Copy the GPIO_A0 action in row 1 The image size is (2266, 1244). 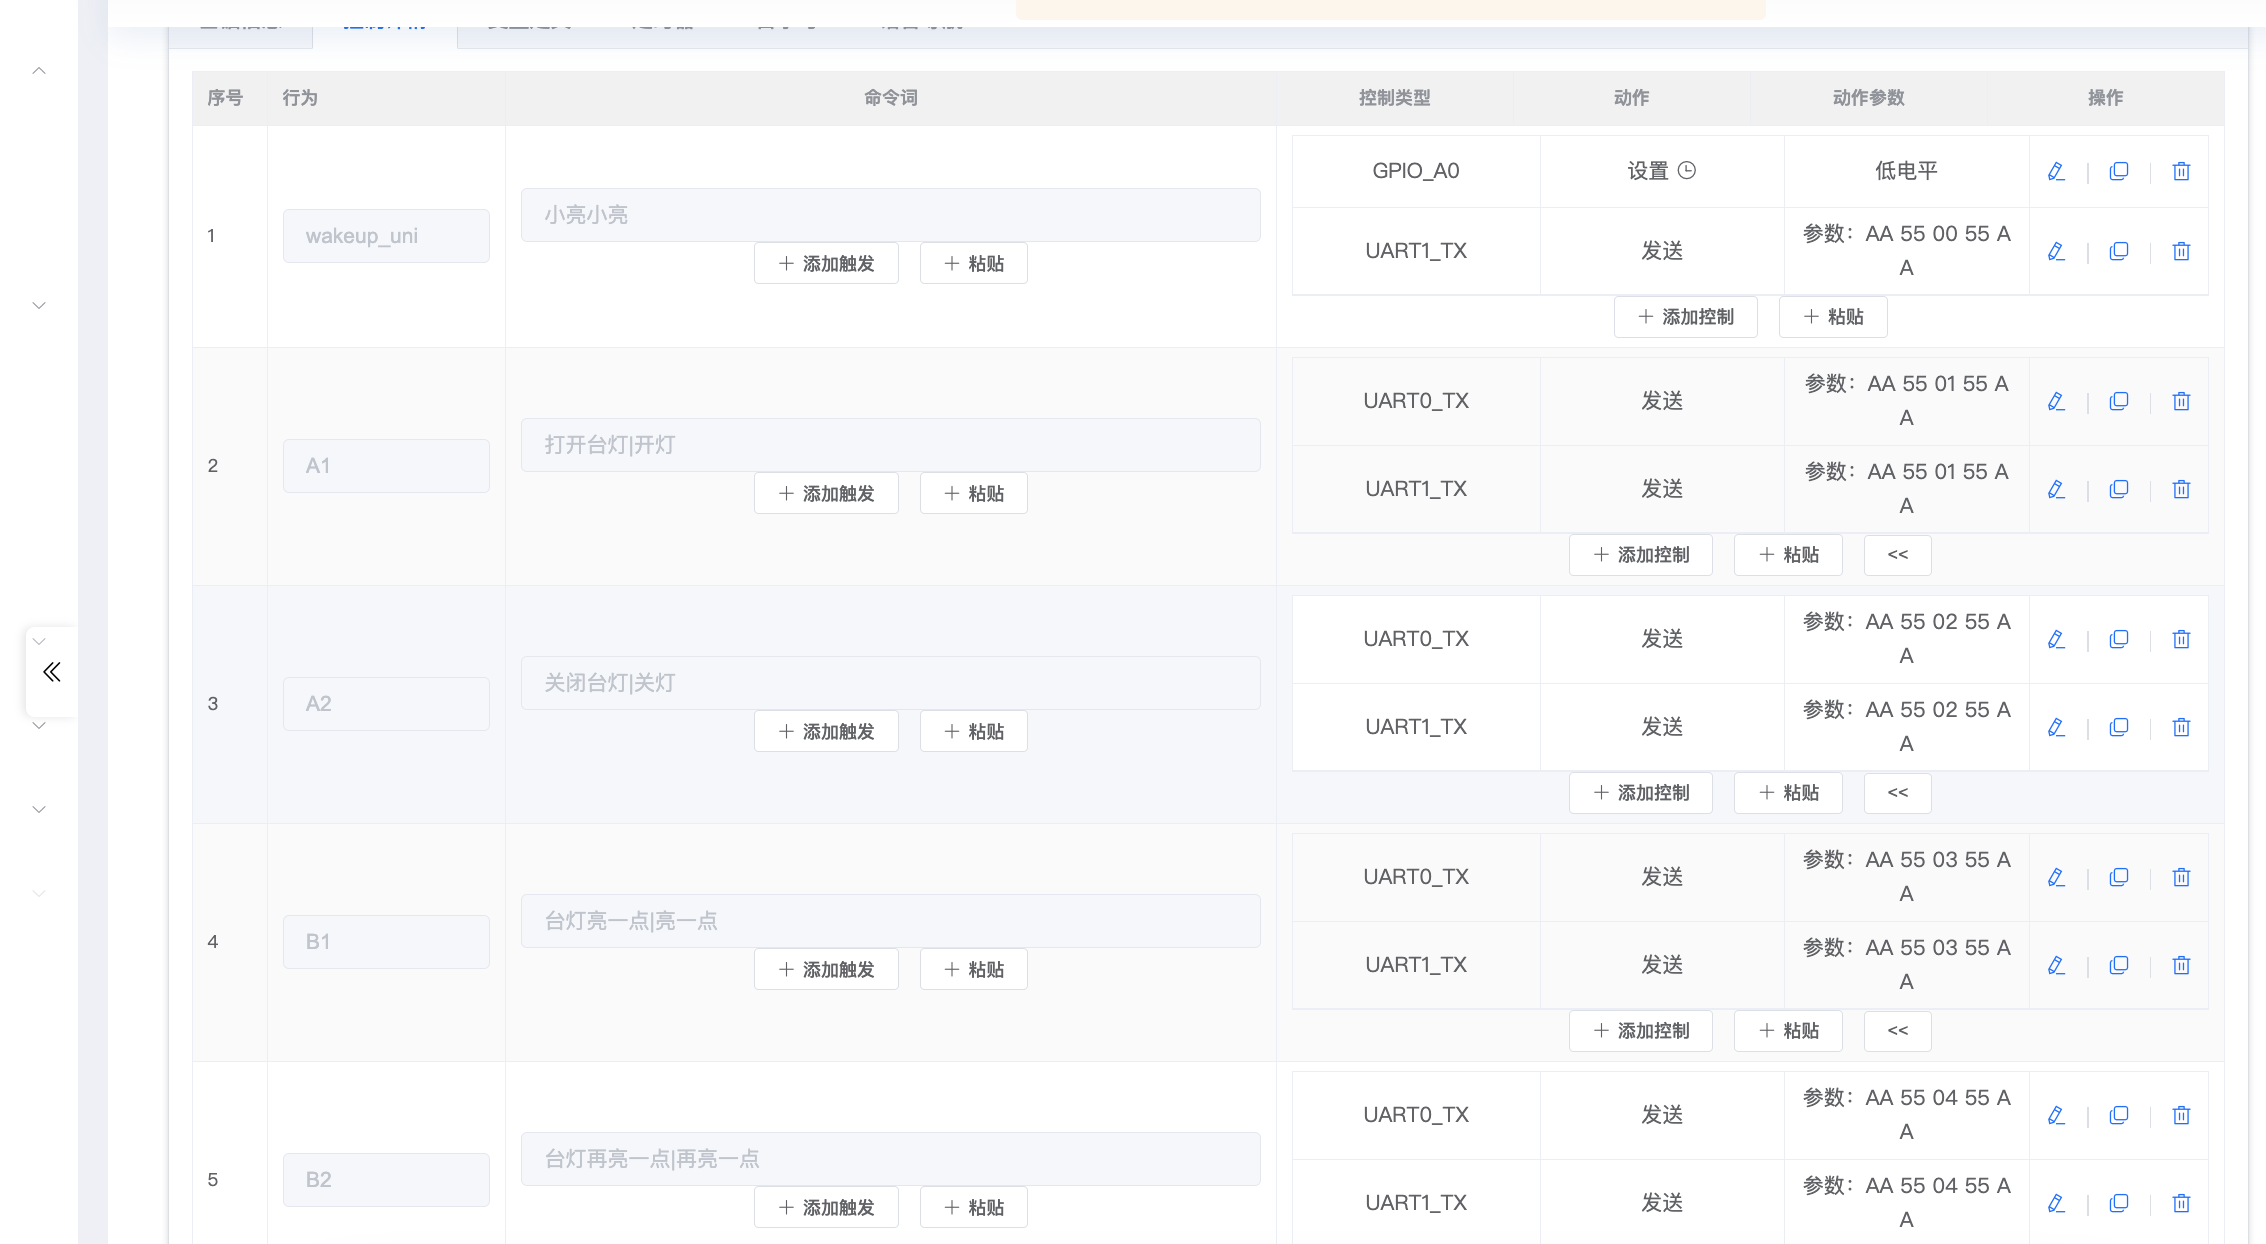[x=2119, y=170]
